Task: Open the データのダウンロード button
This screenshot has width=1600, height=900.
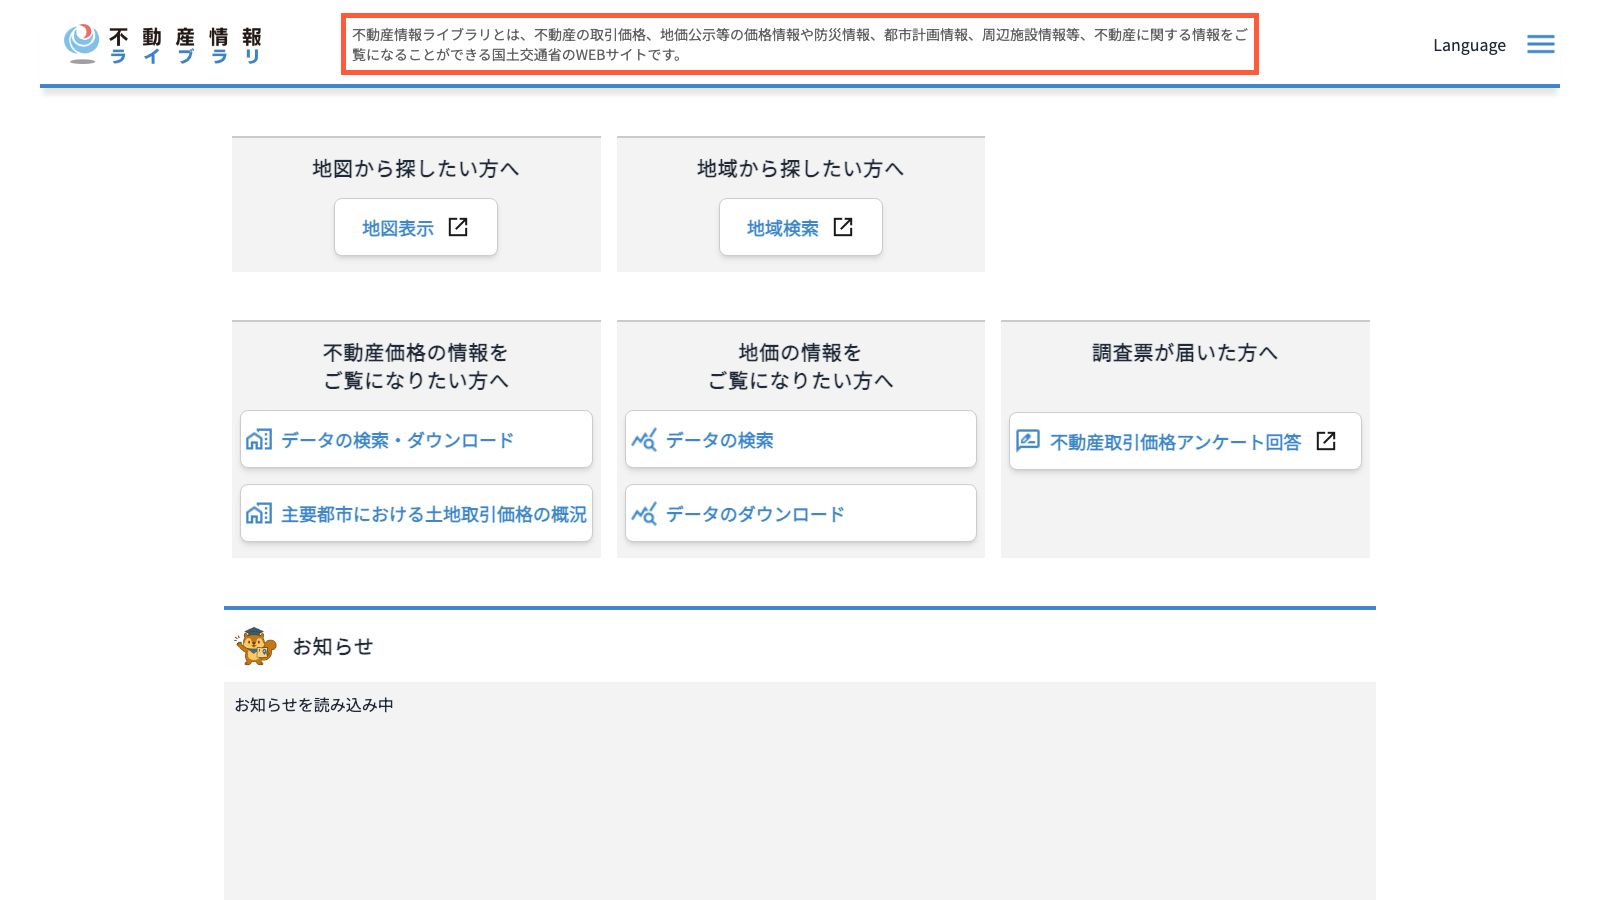Action: 800,513
